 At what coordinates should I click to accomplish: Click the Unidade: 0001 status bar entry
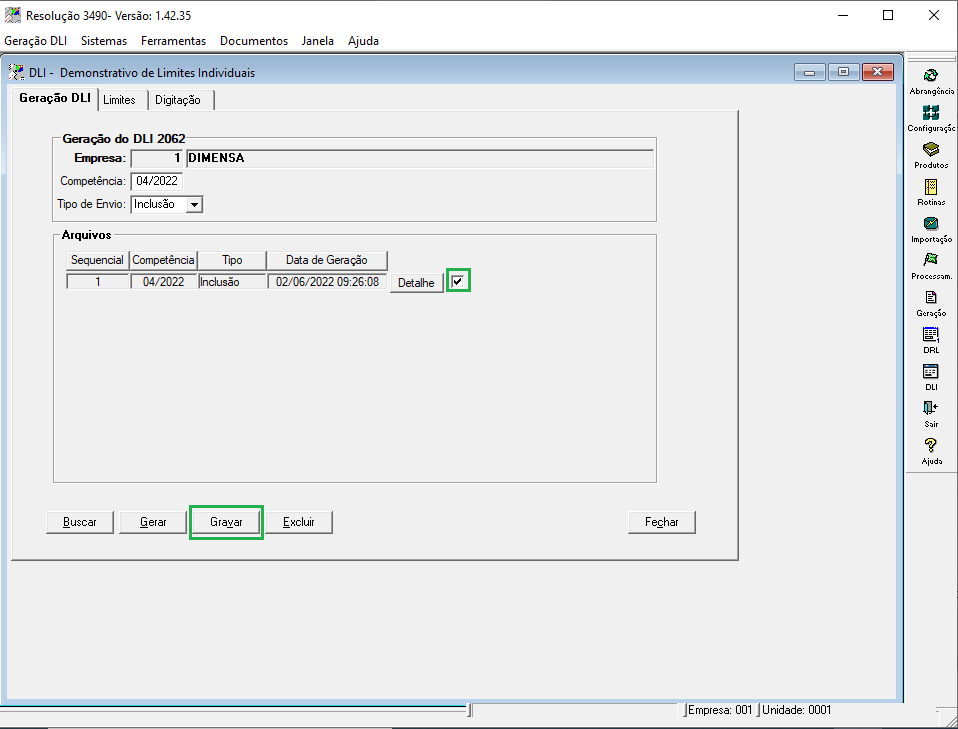797,710
